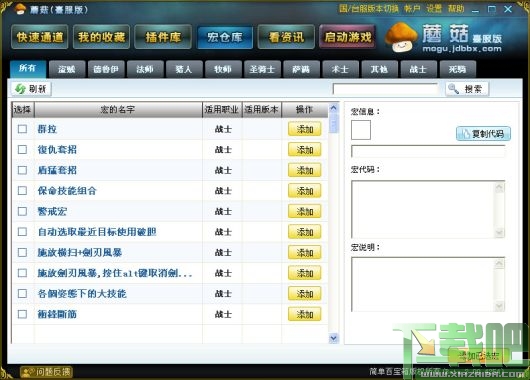The height and width of the screenshot is (380, 530).
Task: Open the 快速通道 section
Action: pyautogui.click(x=40, y=37)
